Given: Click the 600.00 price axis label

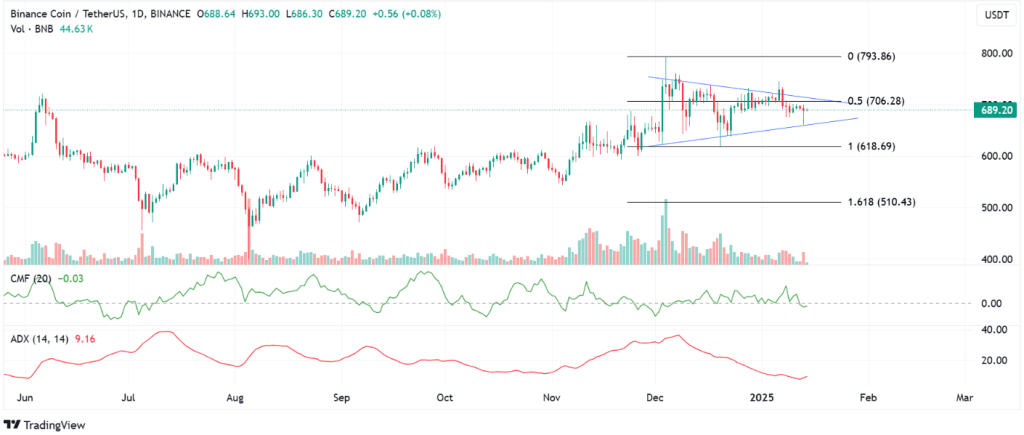Looking at the screenshot, I should point(997,155).
